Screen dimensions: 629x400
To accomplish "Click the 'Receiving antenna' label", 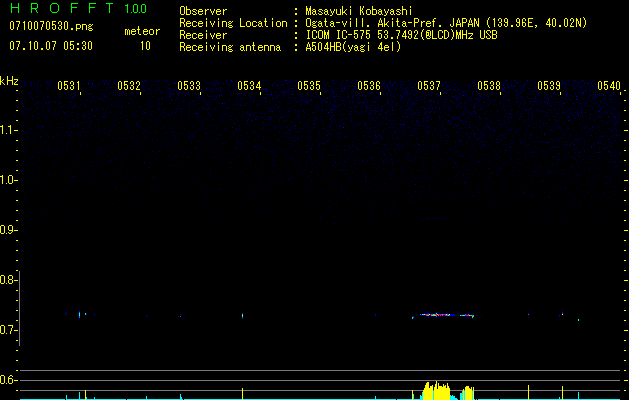I will point(230,47).
